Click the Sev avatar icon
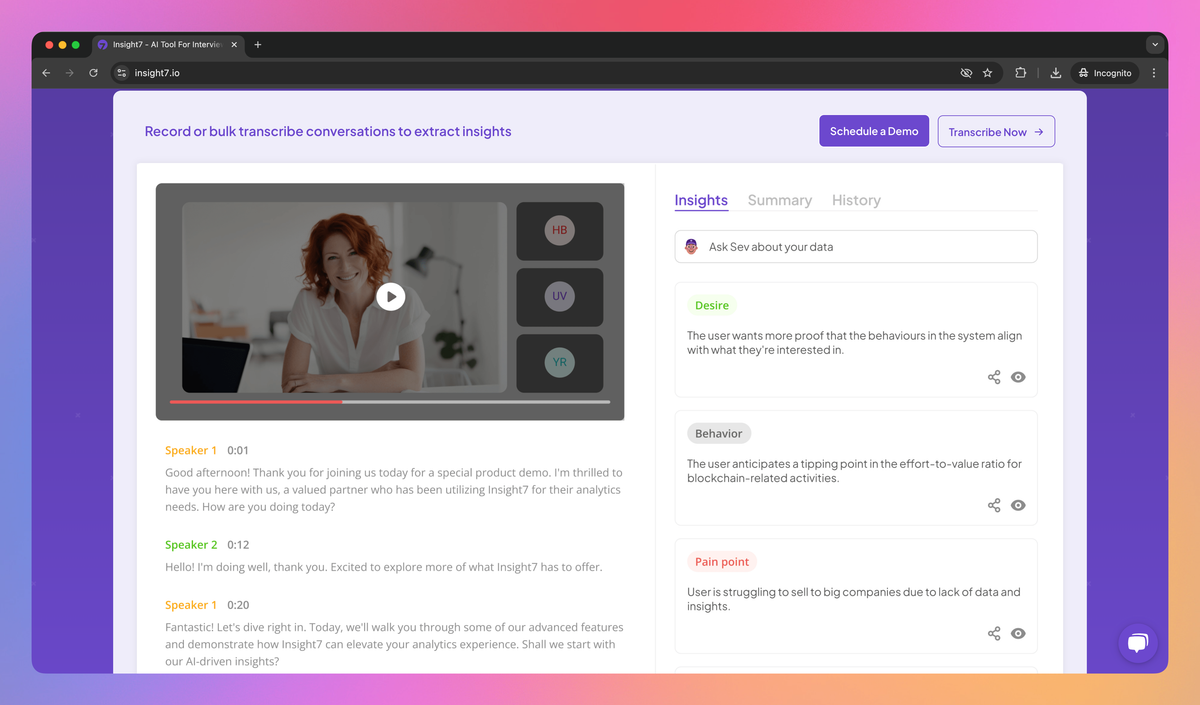This screenshot has height=705, width=1200. click(x=691, y=247)
